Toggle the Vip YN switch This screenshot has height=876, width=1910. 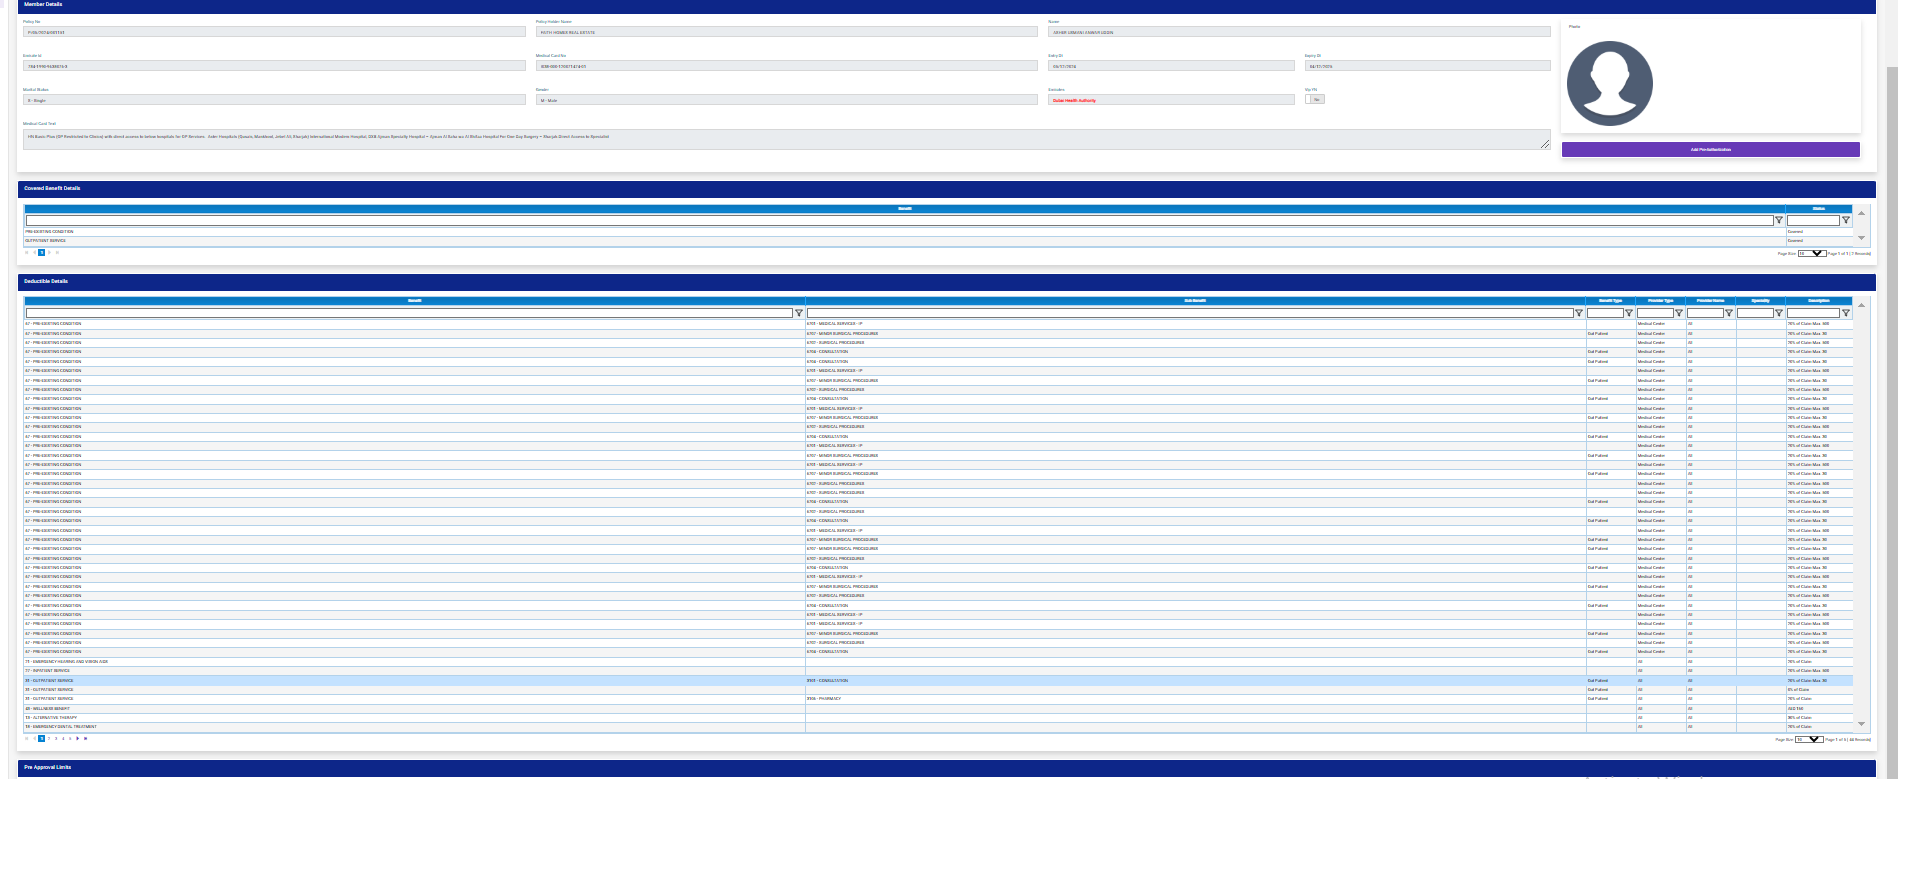1315,100
